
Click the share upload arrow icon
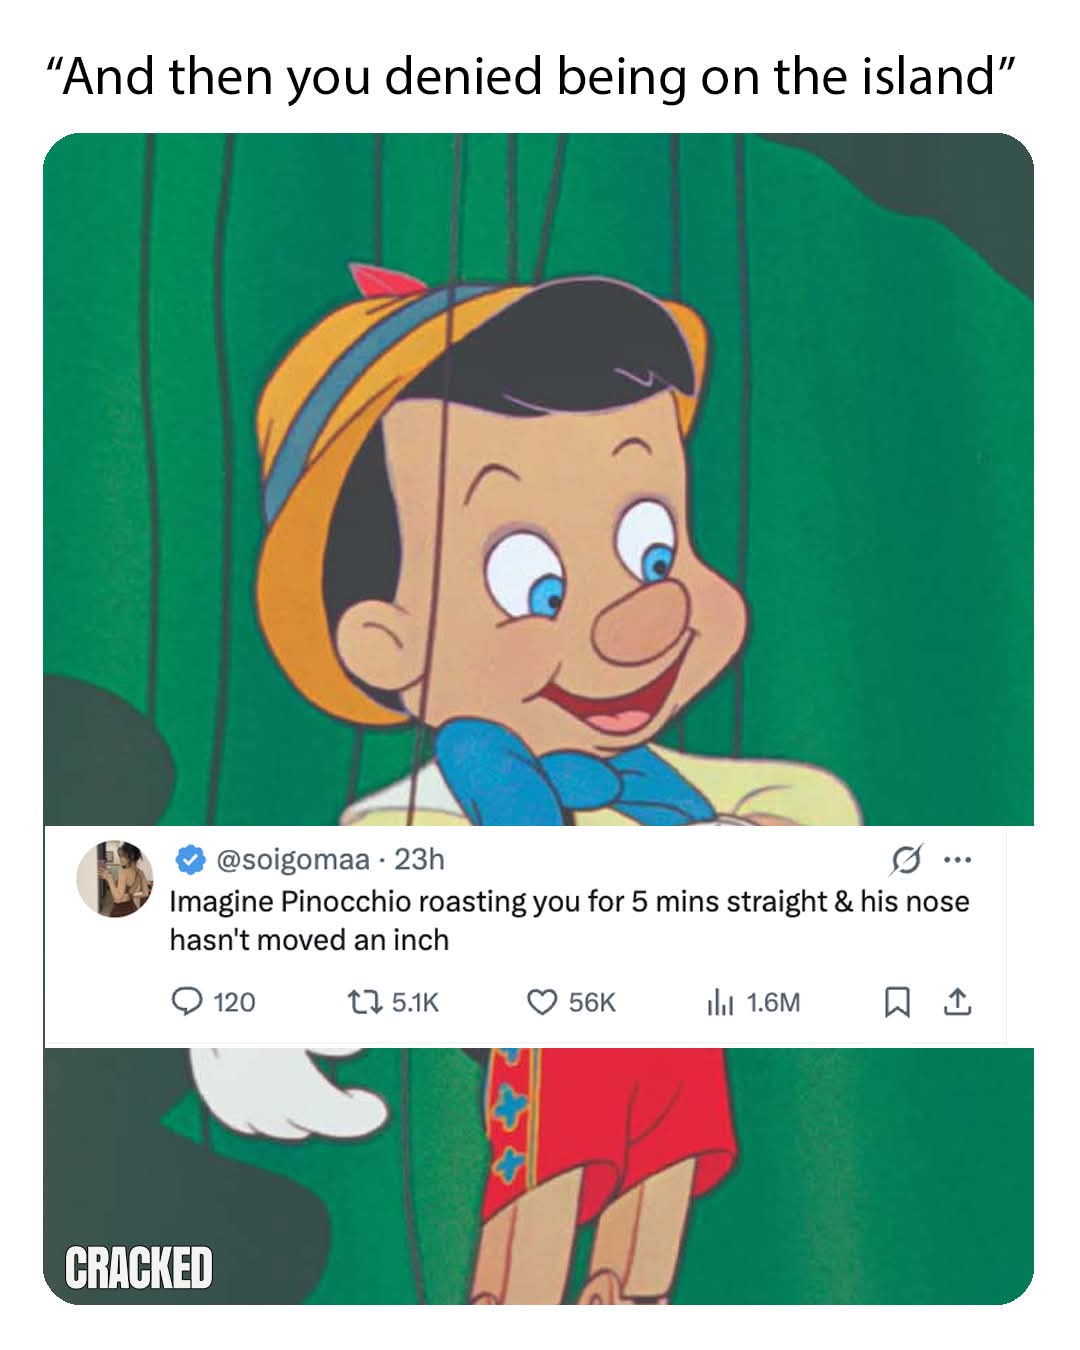click(957, 1001)
